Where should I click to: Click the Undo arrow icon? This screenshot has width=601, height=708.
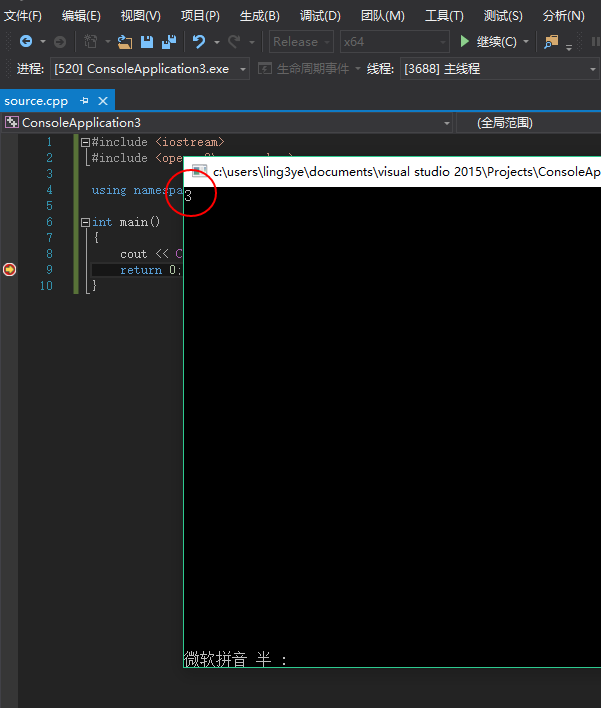[x=199, y=42]
